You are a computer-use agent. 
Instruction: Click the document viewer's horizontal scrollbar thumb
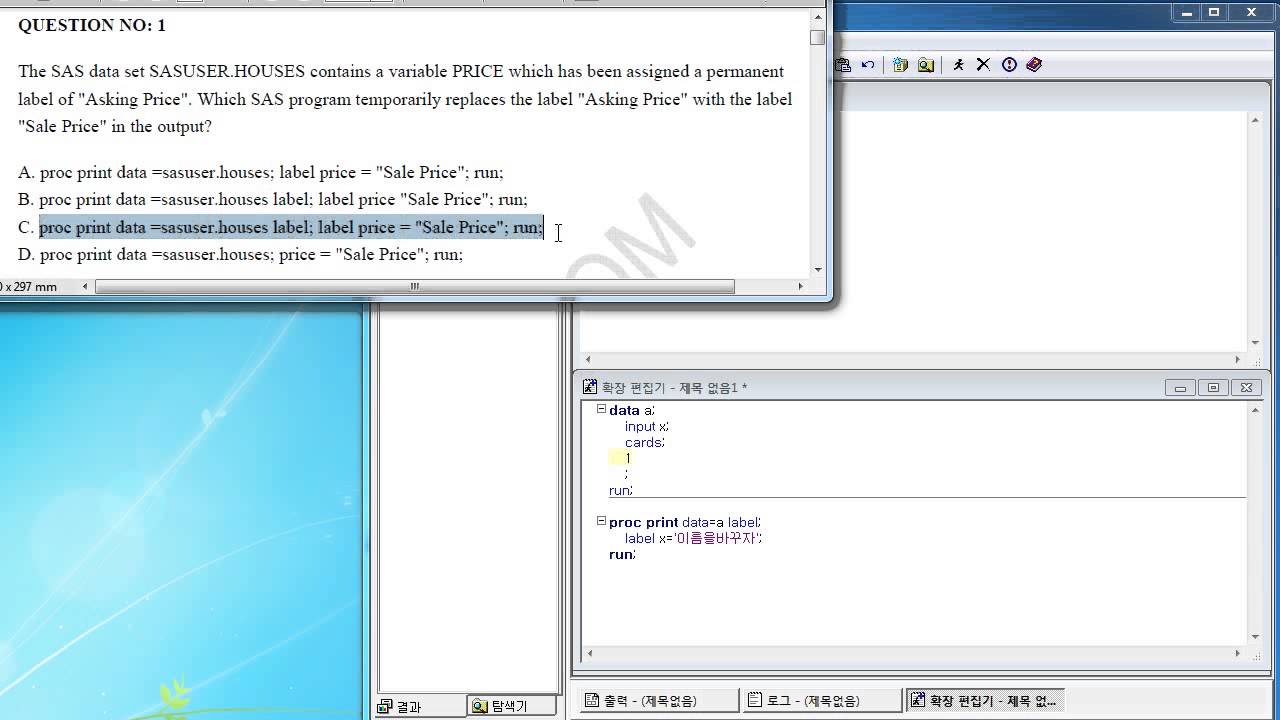pyautogui.click(x=414, y=286)
